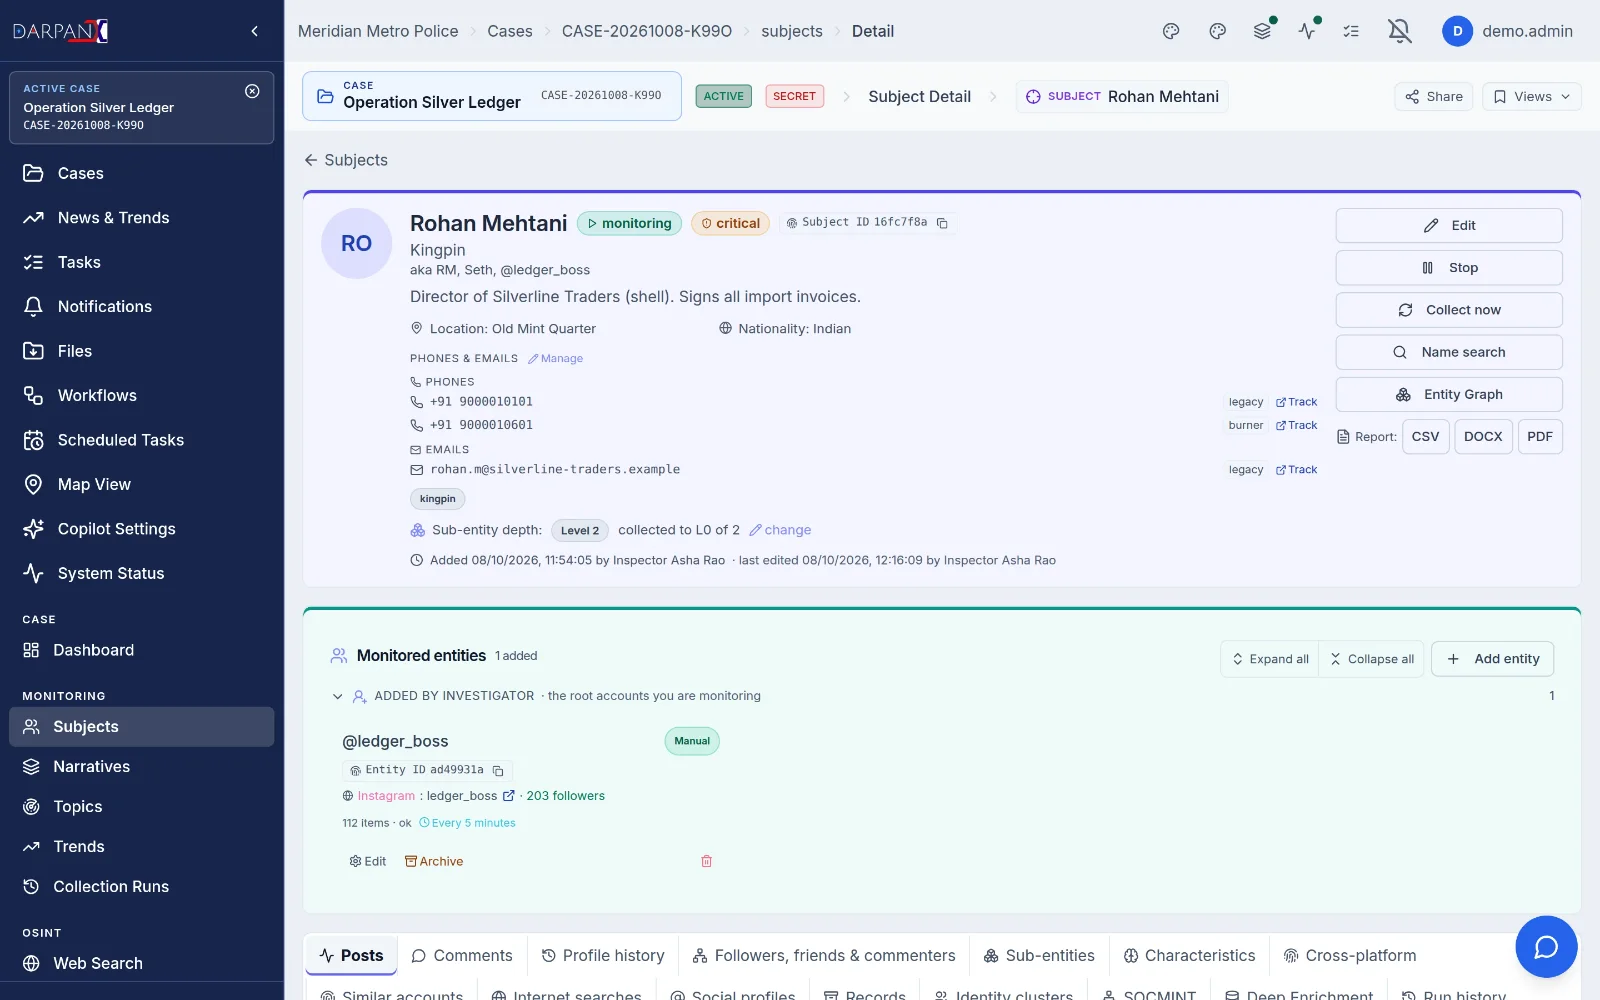
Task: Click Add entity button
Action: coord(1492,659)
